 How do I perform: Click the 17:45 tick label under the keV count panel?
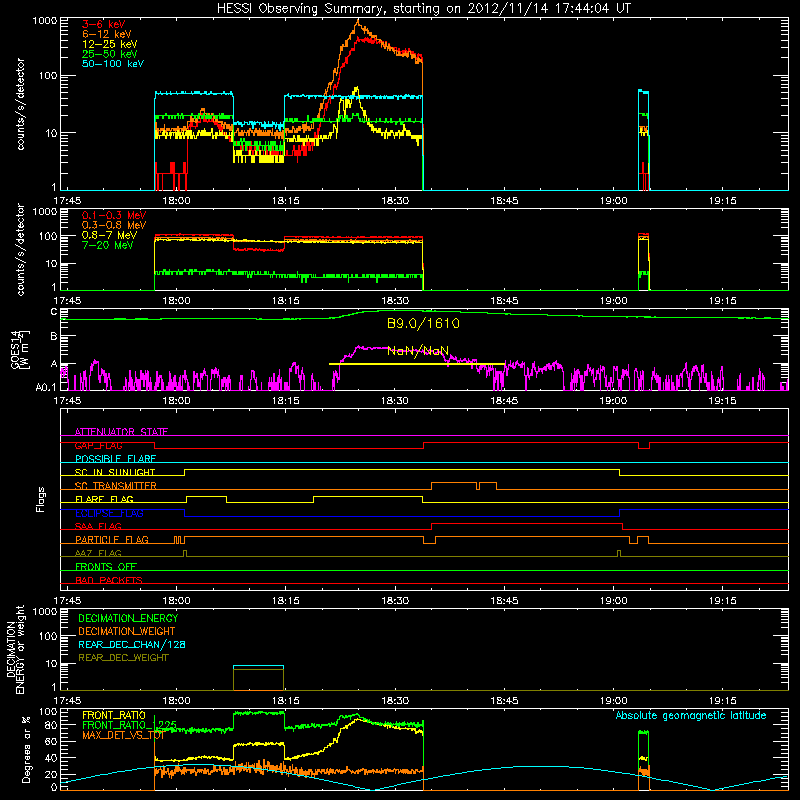[67, 201]
